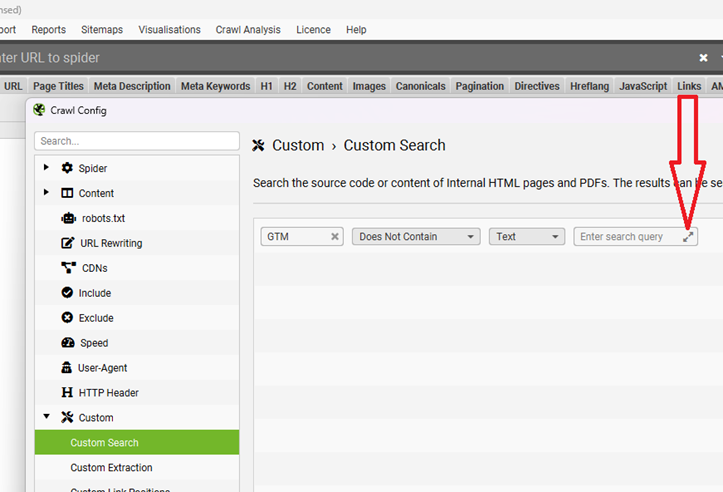Clear the URL bar with the X
The width and height of the screenshot is (723, 492).
tap(703, 58)
